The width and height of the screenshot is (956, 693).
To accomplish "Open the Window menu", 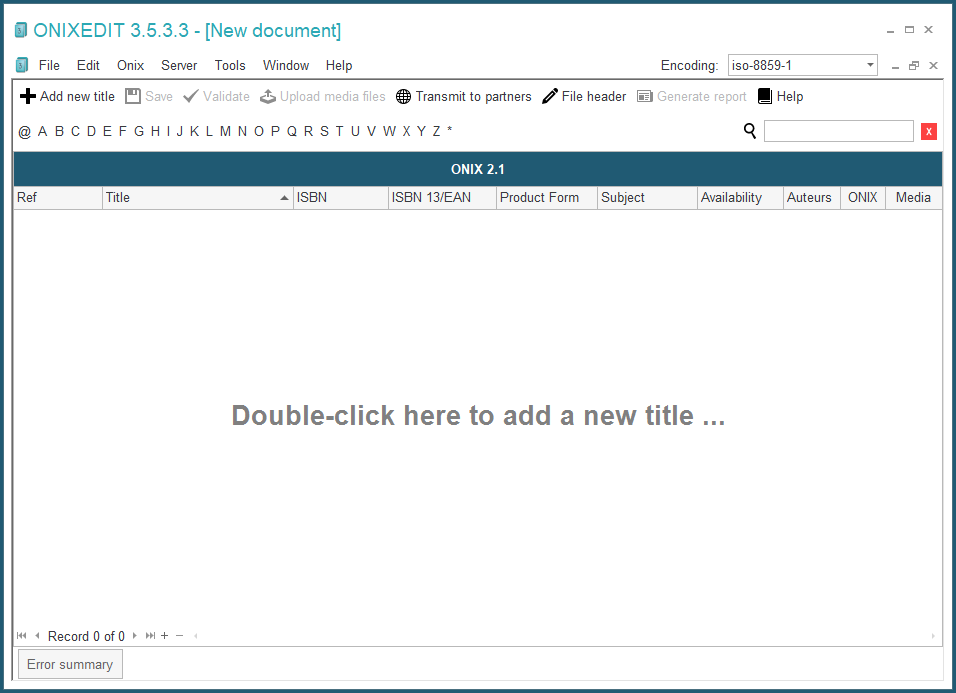I will coord(286,65).
